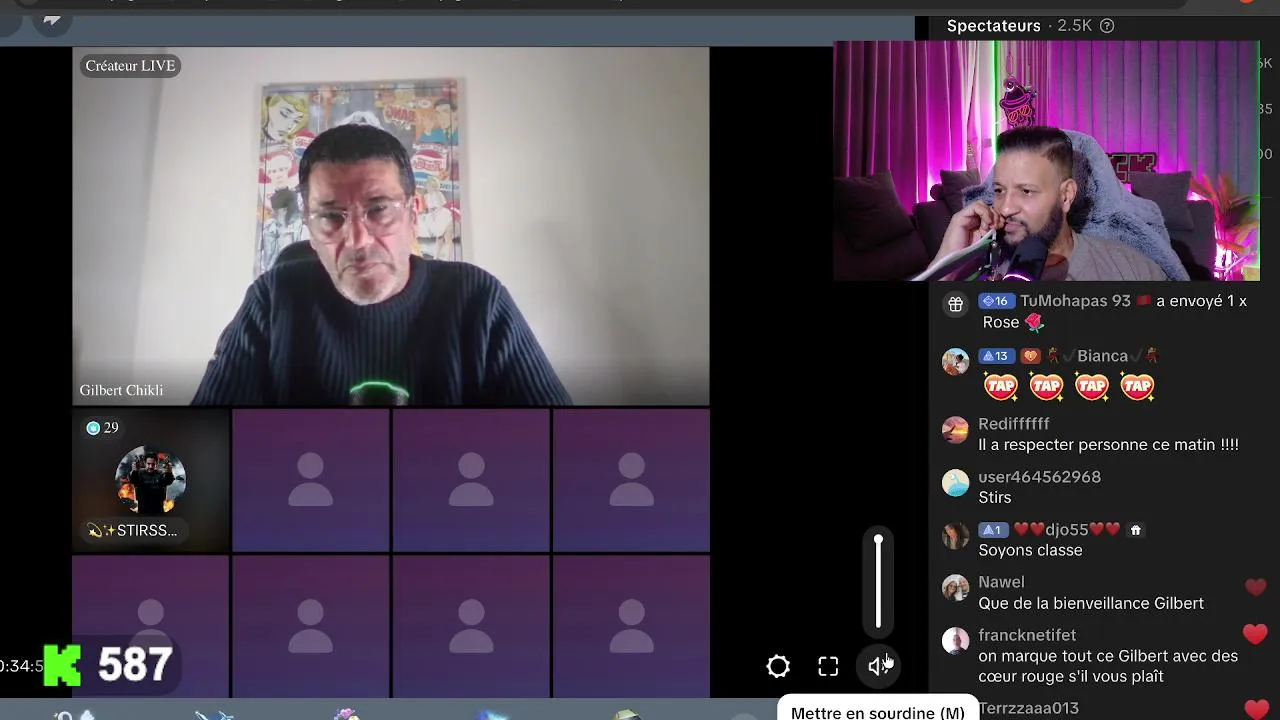Click the level 16 badge next to TuMohapas

[997, 301]
